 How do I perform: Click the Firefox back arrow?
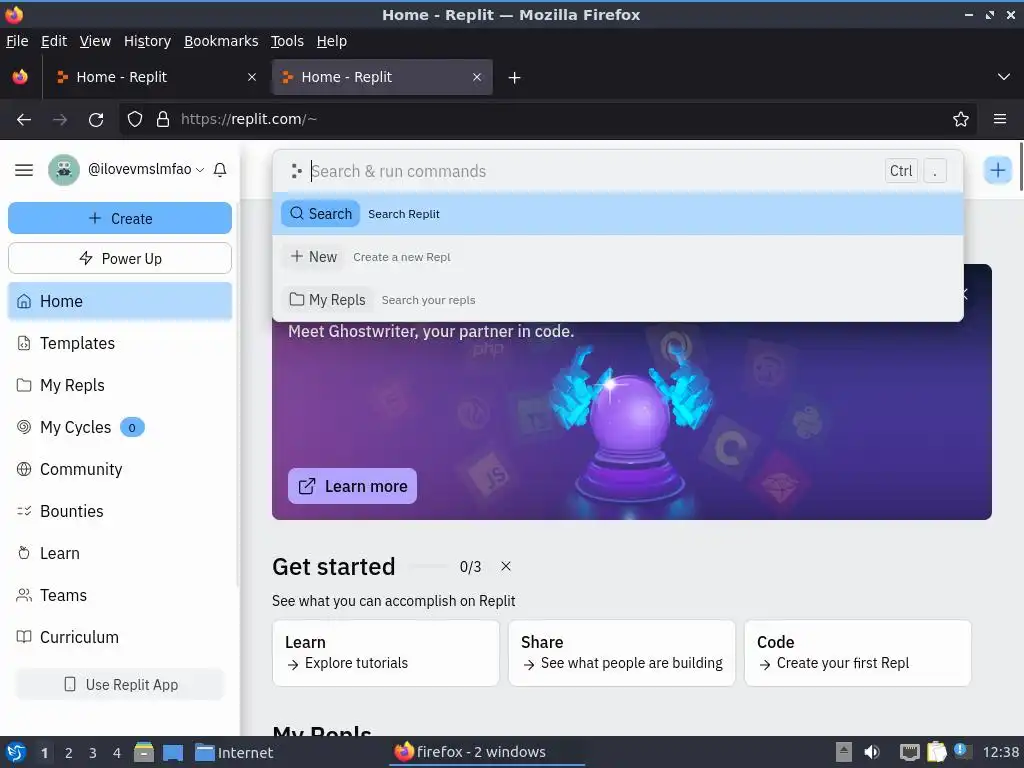tap(24, 120)
